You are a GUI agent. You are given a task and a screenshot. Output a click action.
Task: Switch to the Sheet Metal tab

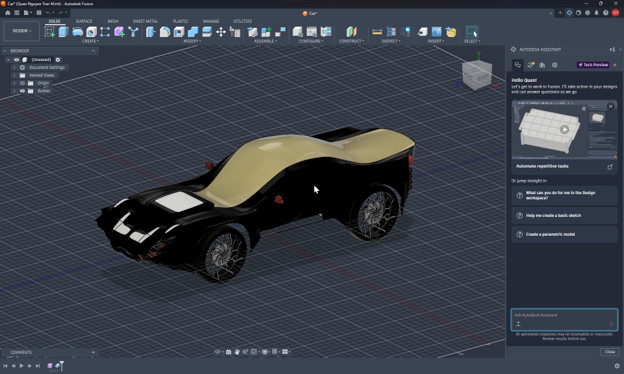145,21
